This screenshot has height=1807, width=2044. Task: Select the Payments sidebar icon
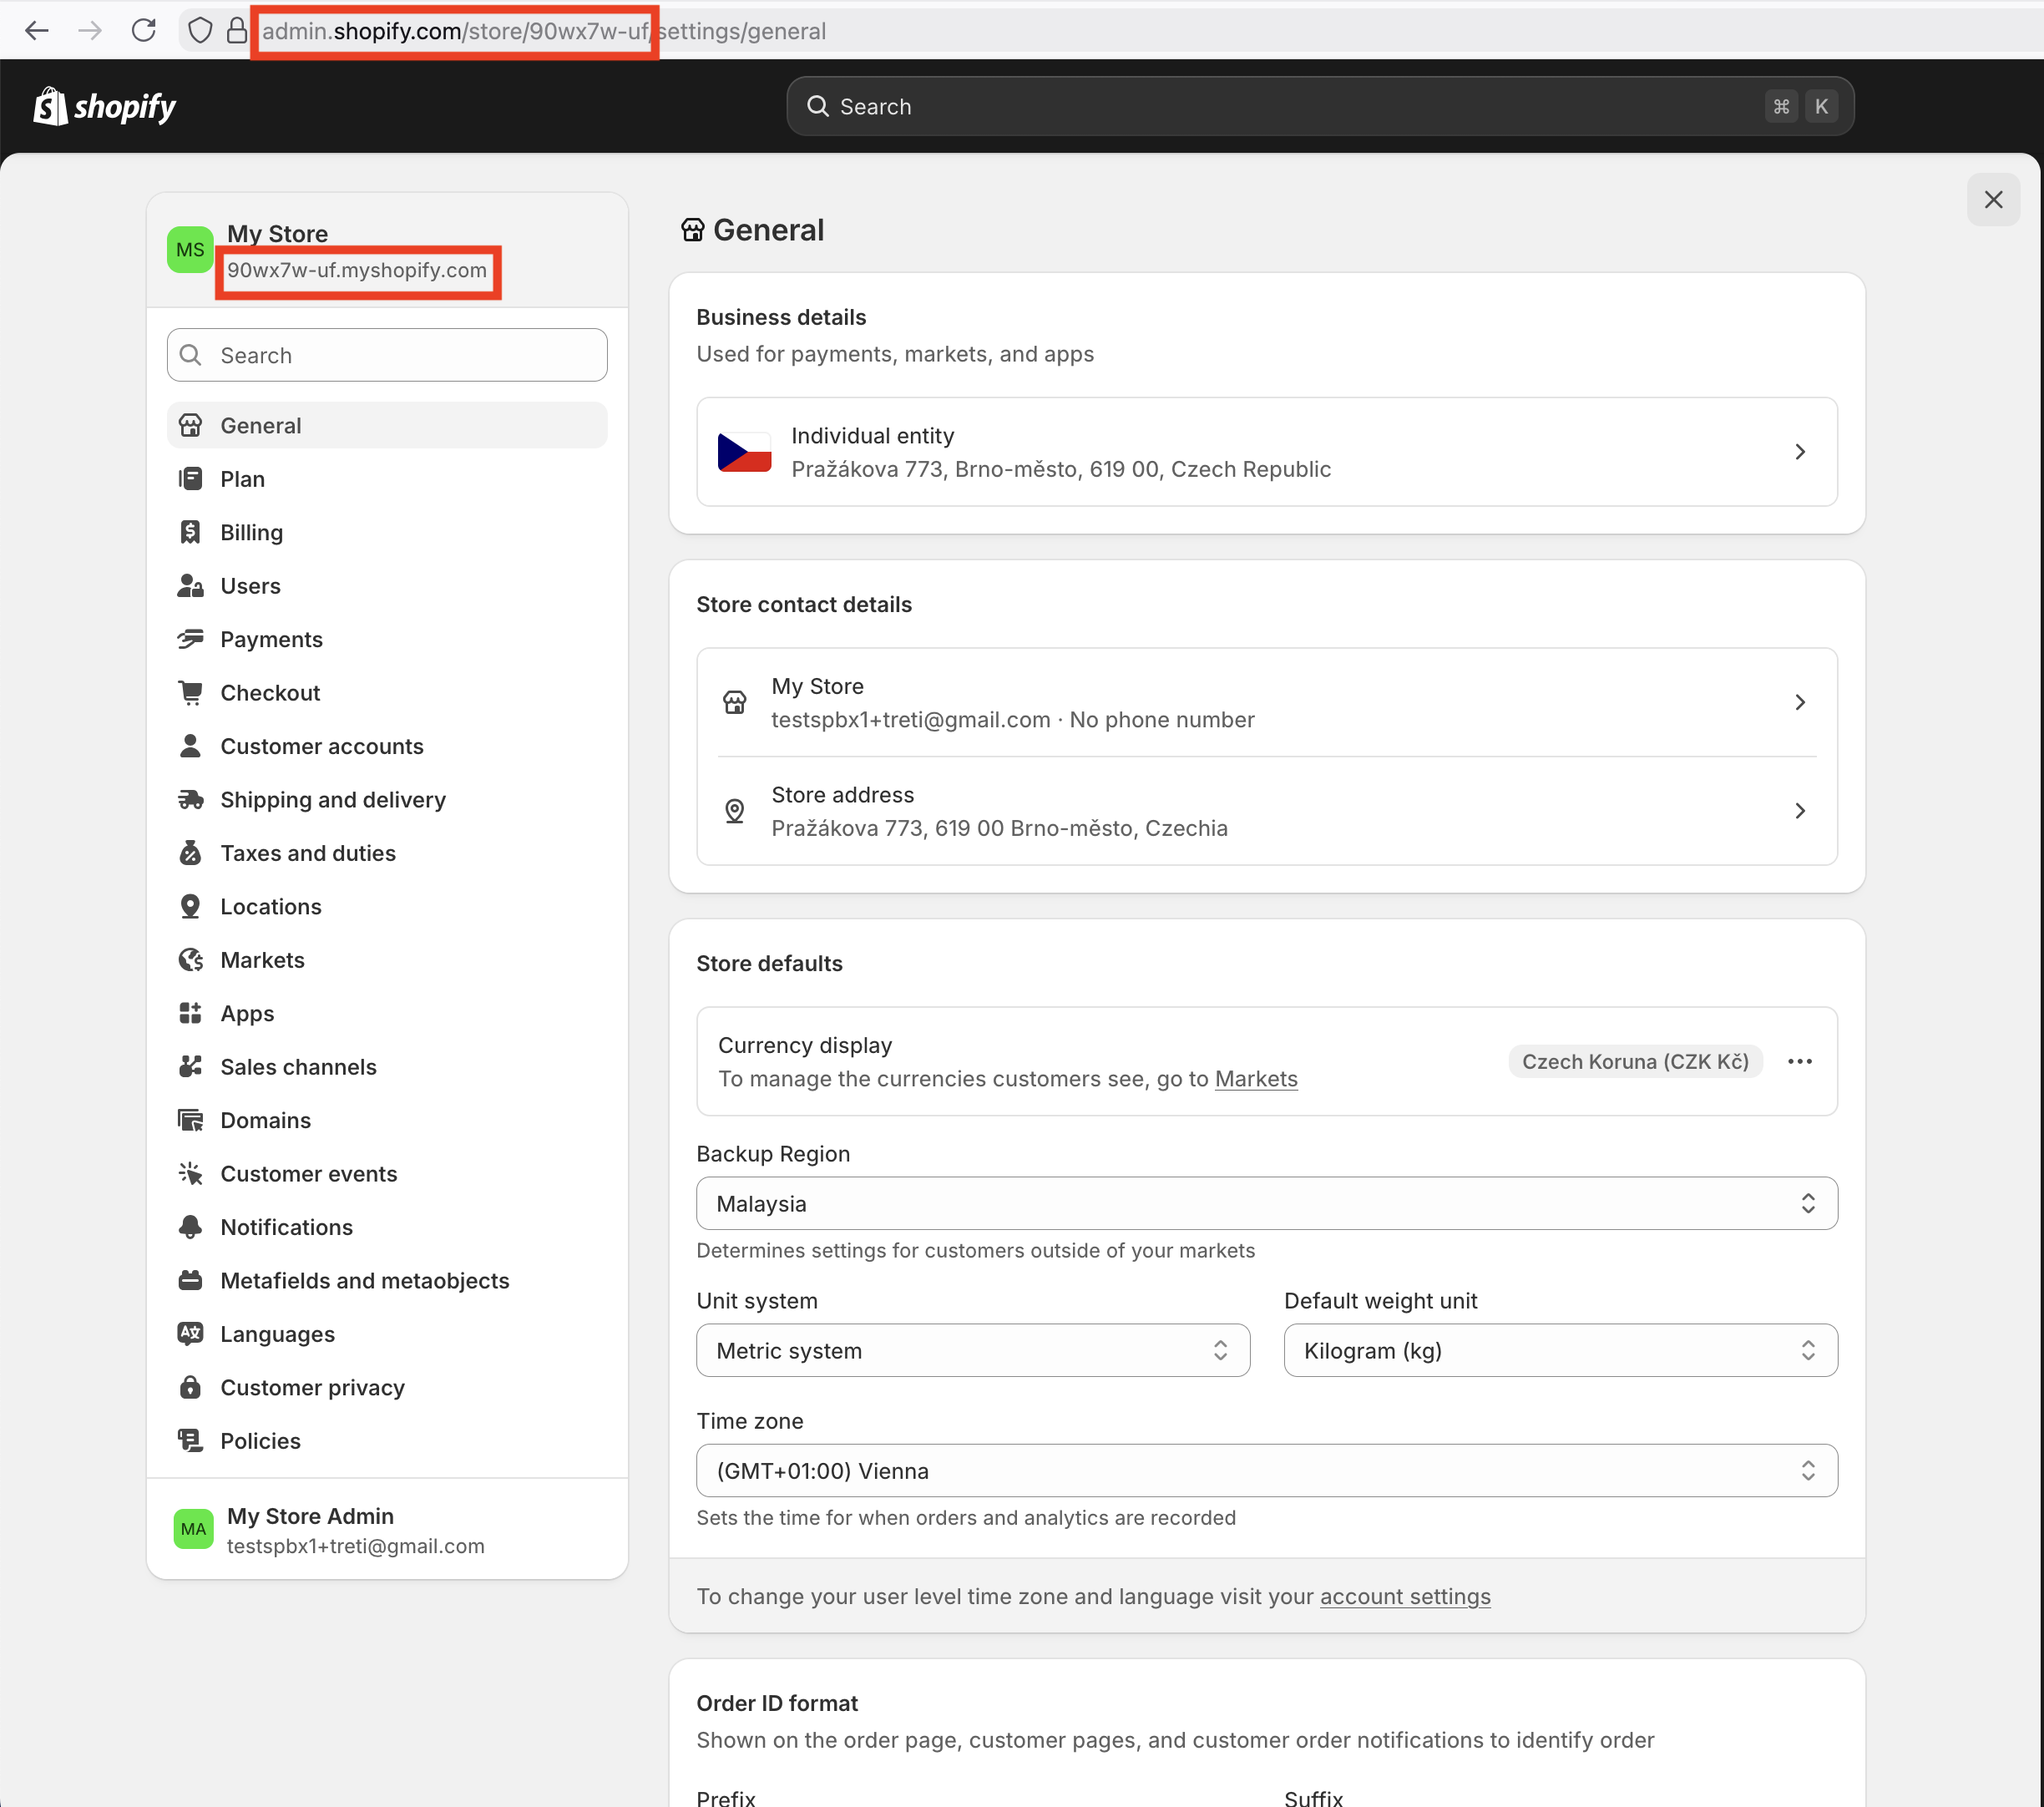pyautogui.click(x=190, y=639)
